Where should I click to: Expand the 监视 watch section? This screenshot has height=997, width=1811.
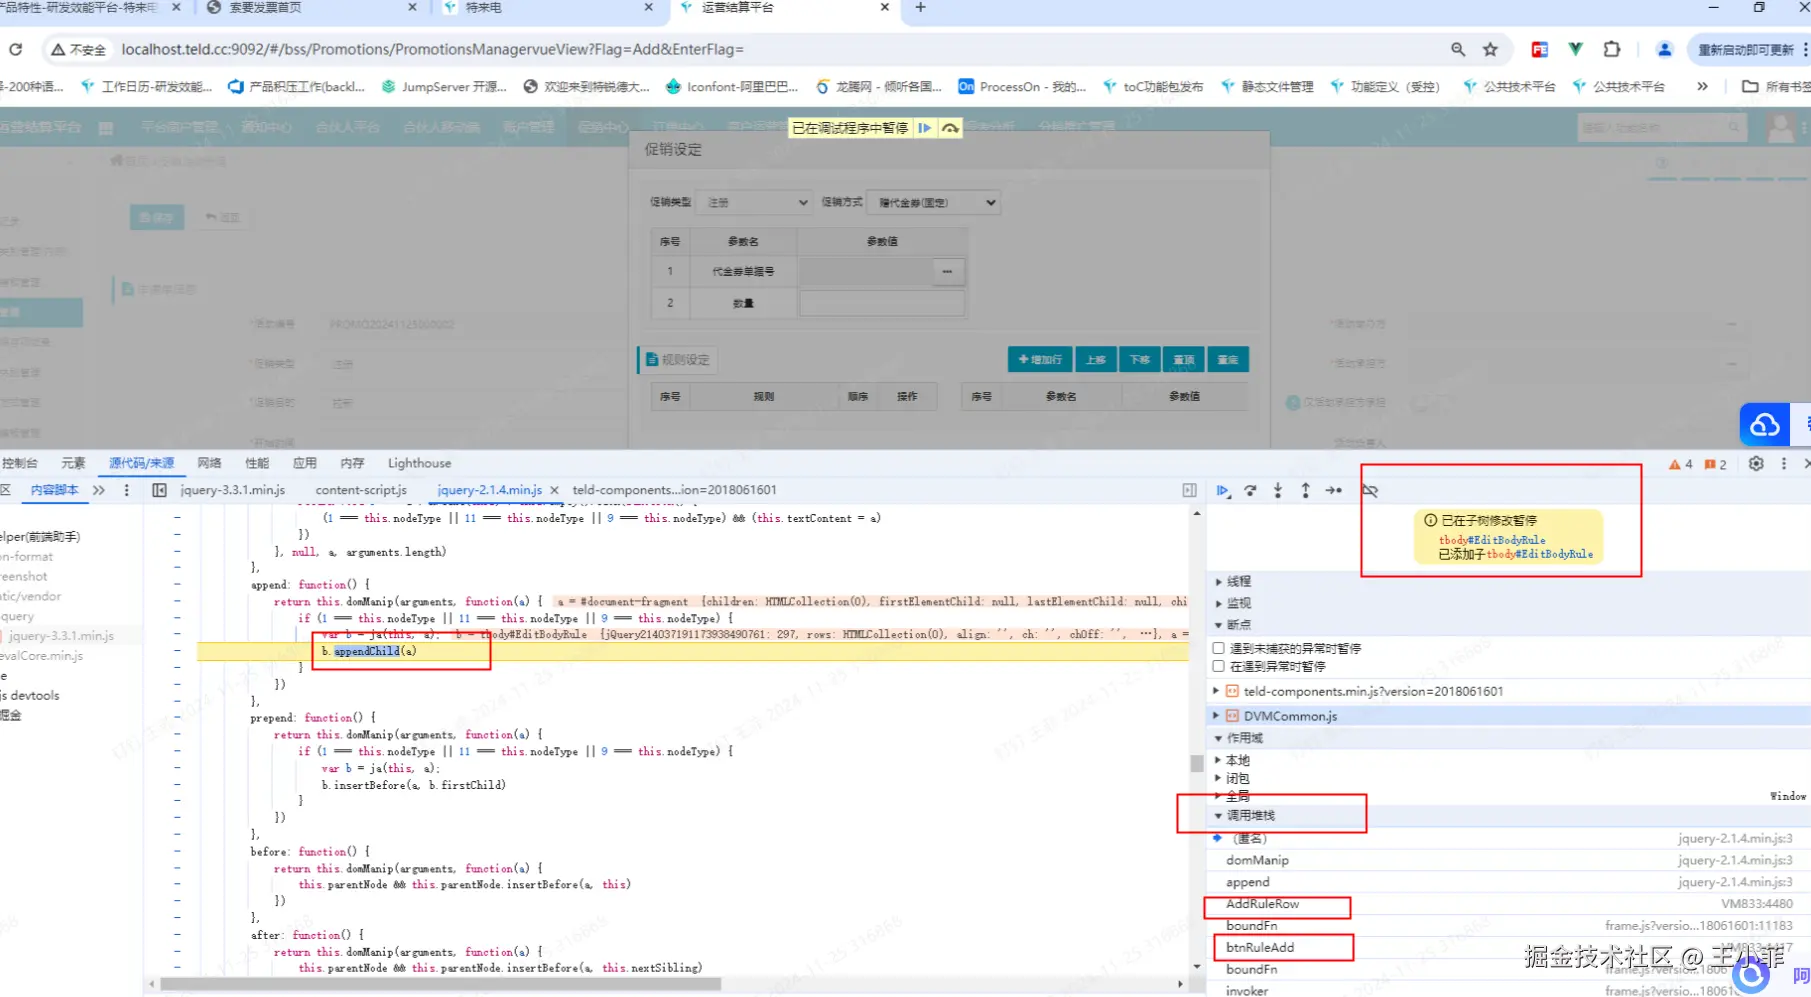click(x=1238, y=603)
